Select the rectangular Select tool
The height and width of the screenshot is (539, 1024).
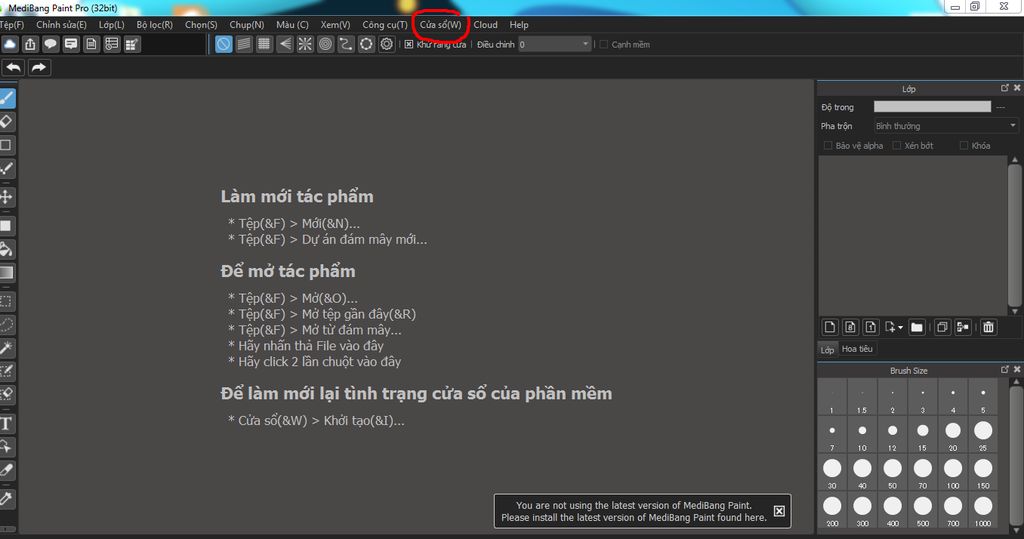coord(7,301)
